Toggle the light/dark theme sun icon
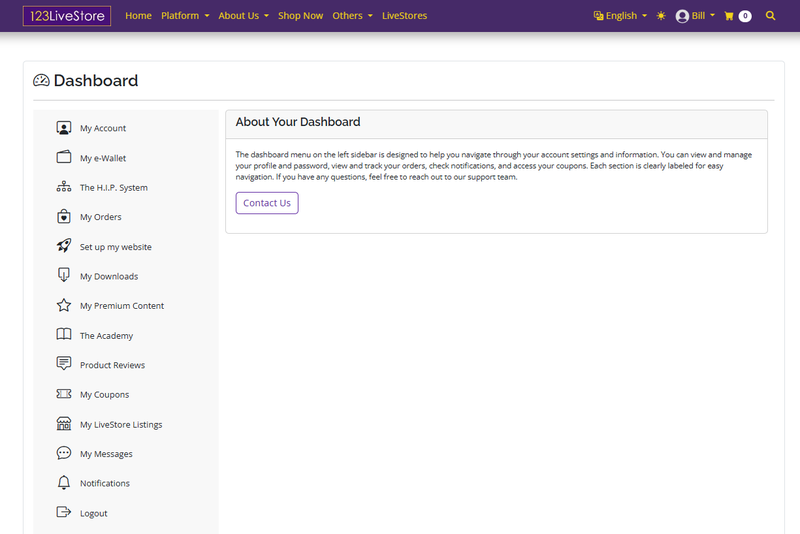Screen dimensions: 800x534 pyautogui.click(x=661, y=16)
